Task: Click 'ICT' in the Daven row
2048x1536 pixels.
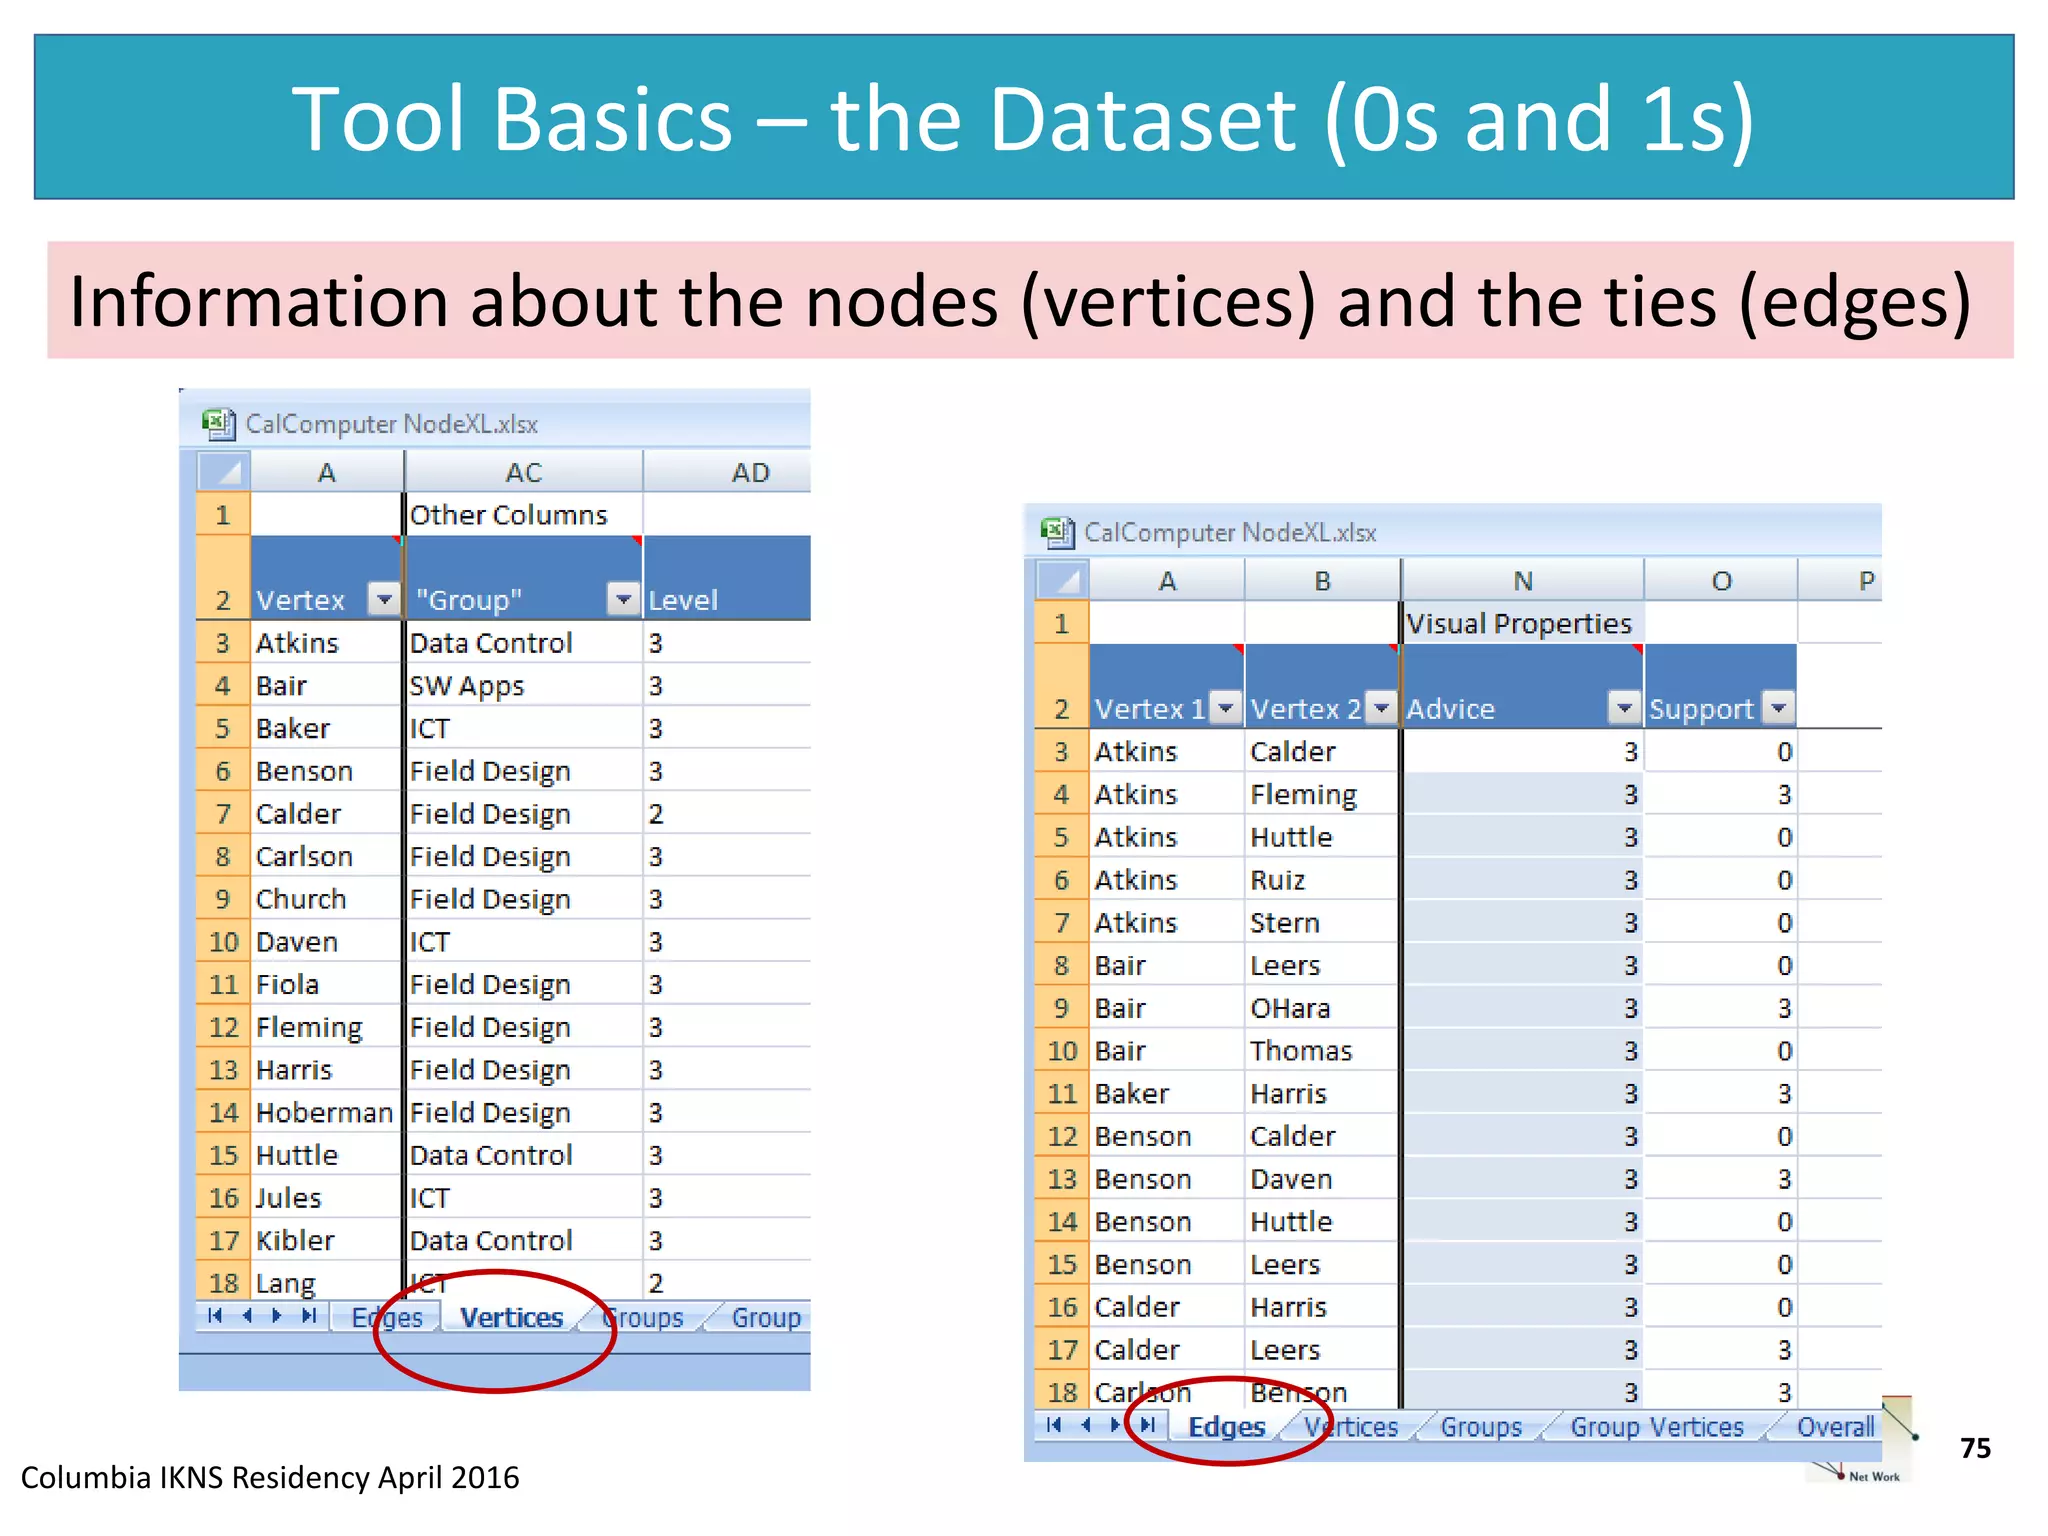Action: click(x=523, y=942)
